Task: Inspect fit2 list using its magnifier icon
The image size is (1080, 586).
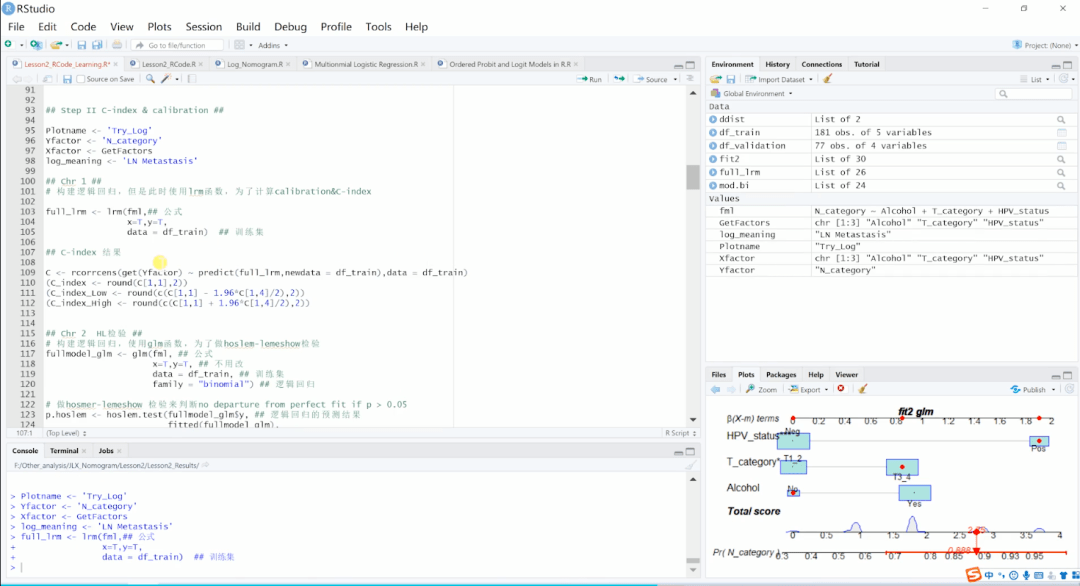Action: click(1061, 159)
